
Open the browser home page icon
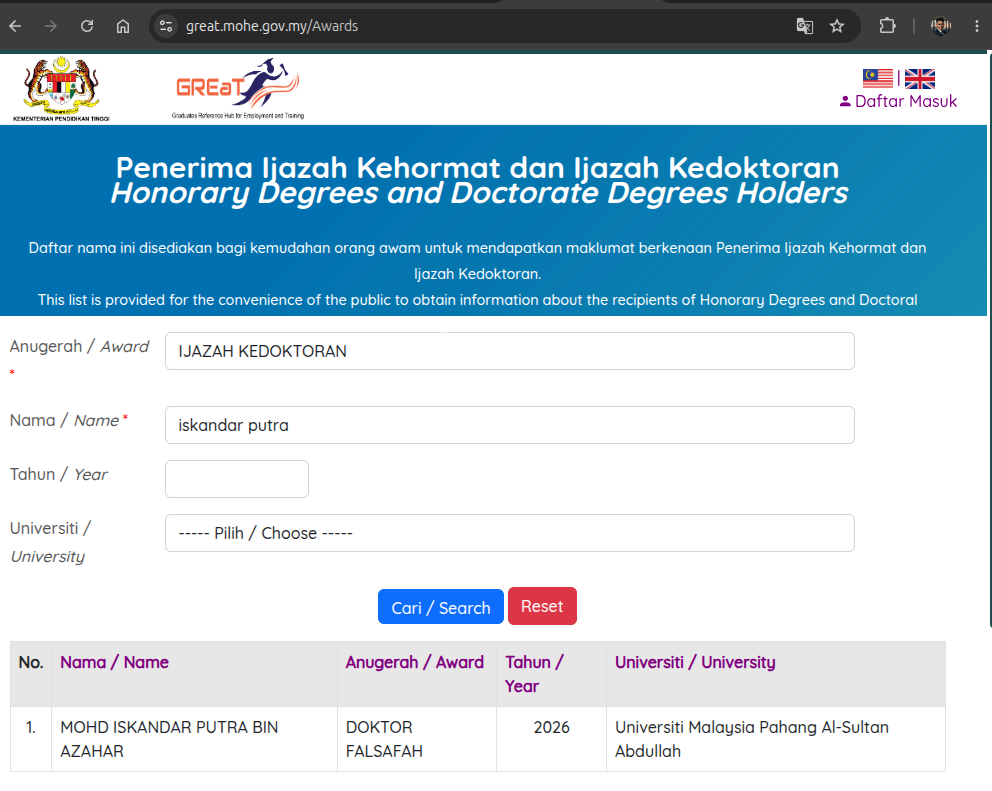point(123,26)
